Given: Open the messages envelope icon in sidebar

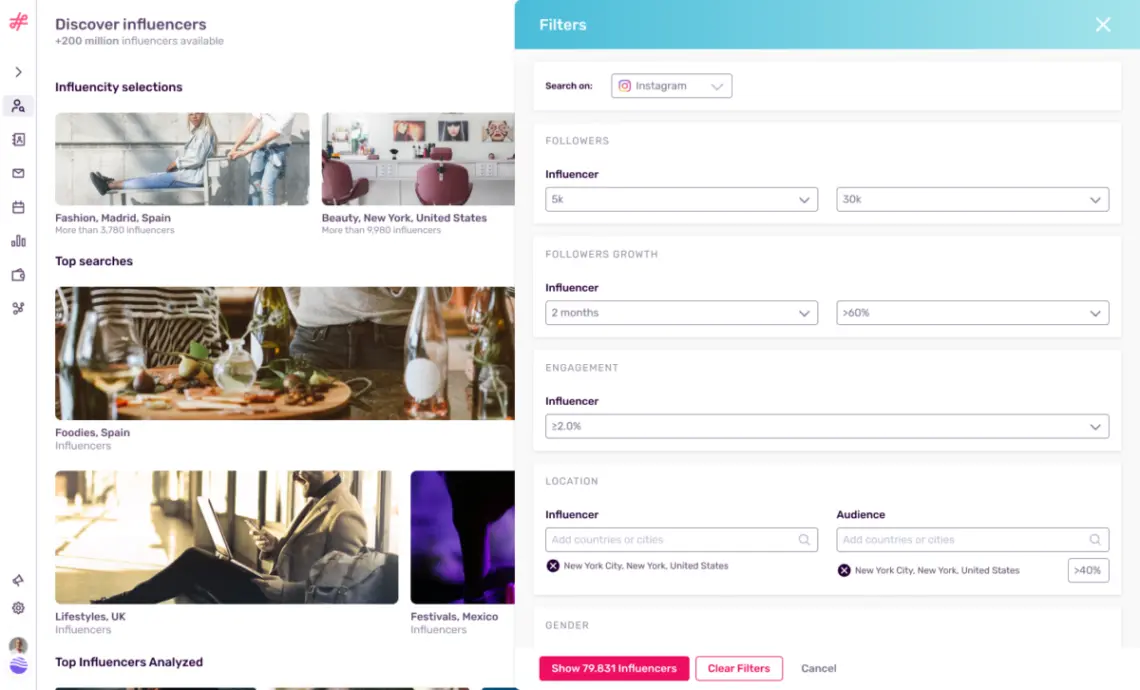Looking at the screenshot, I should (18, 173).
